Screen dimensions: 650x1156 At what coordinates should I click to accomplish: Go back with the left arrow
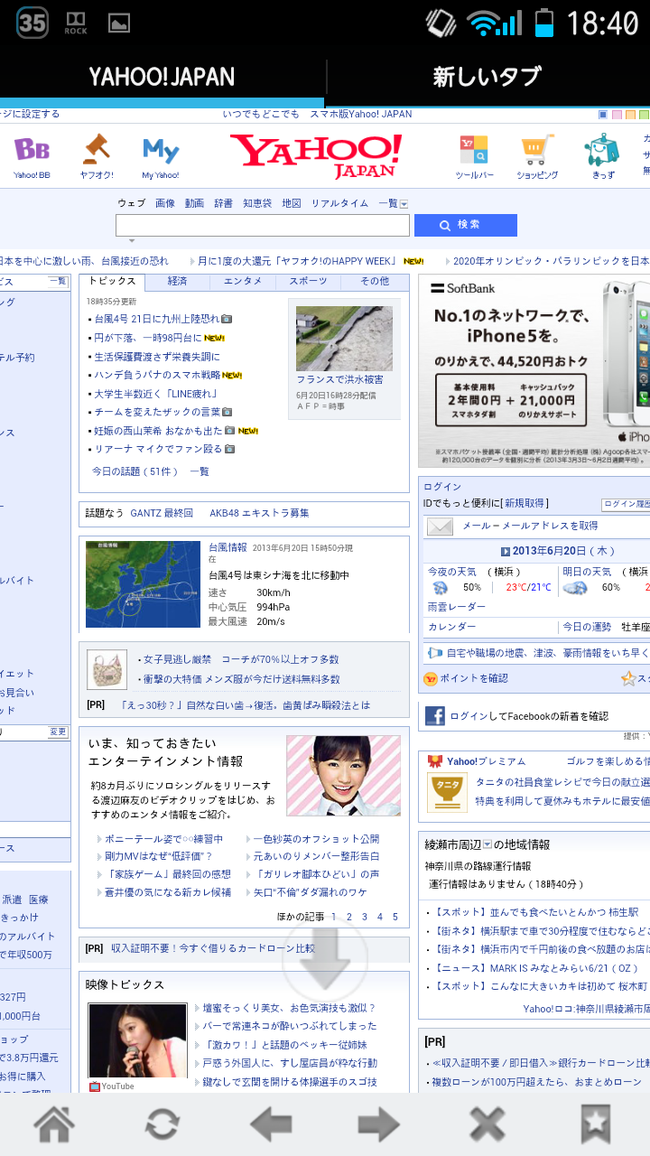pos(270,1124)
